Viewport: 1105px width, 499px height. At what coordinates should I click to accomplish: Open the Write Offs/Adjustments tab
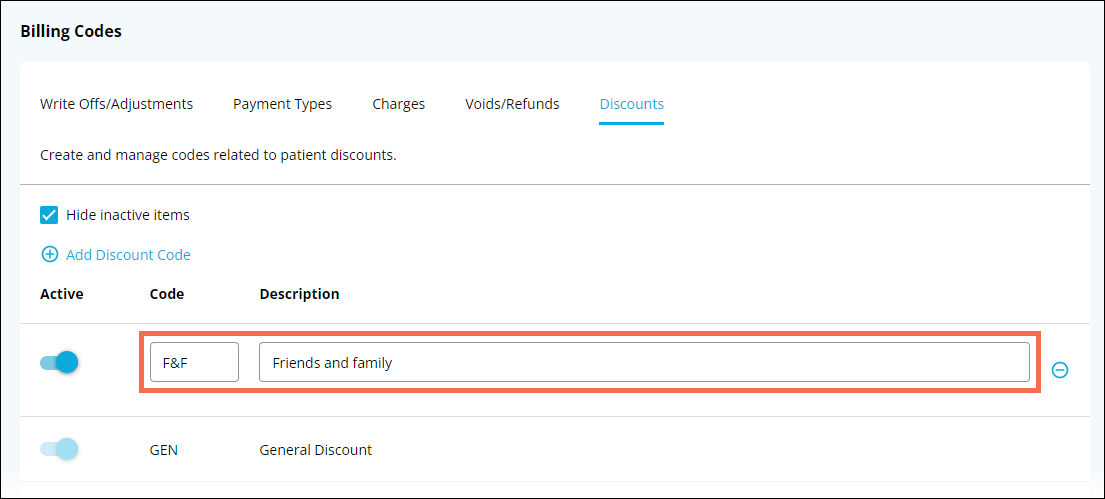click(116, 104)
